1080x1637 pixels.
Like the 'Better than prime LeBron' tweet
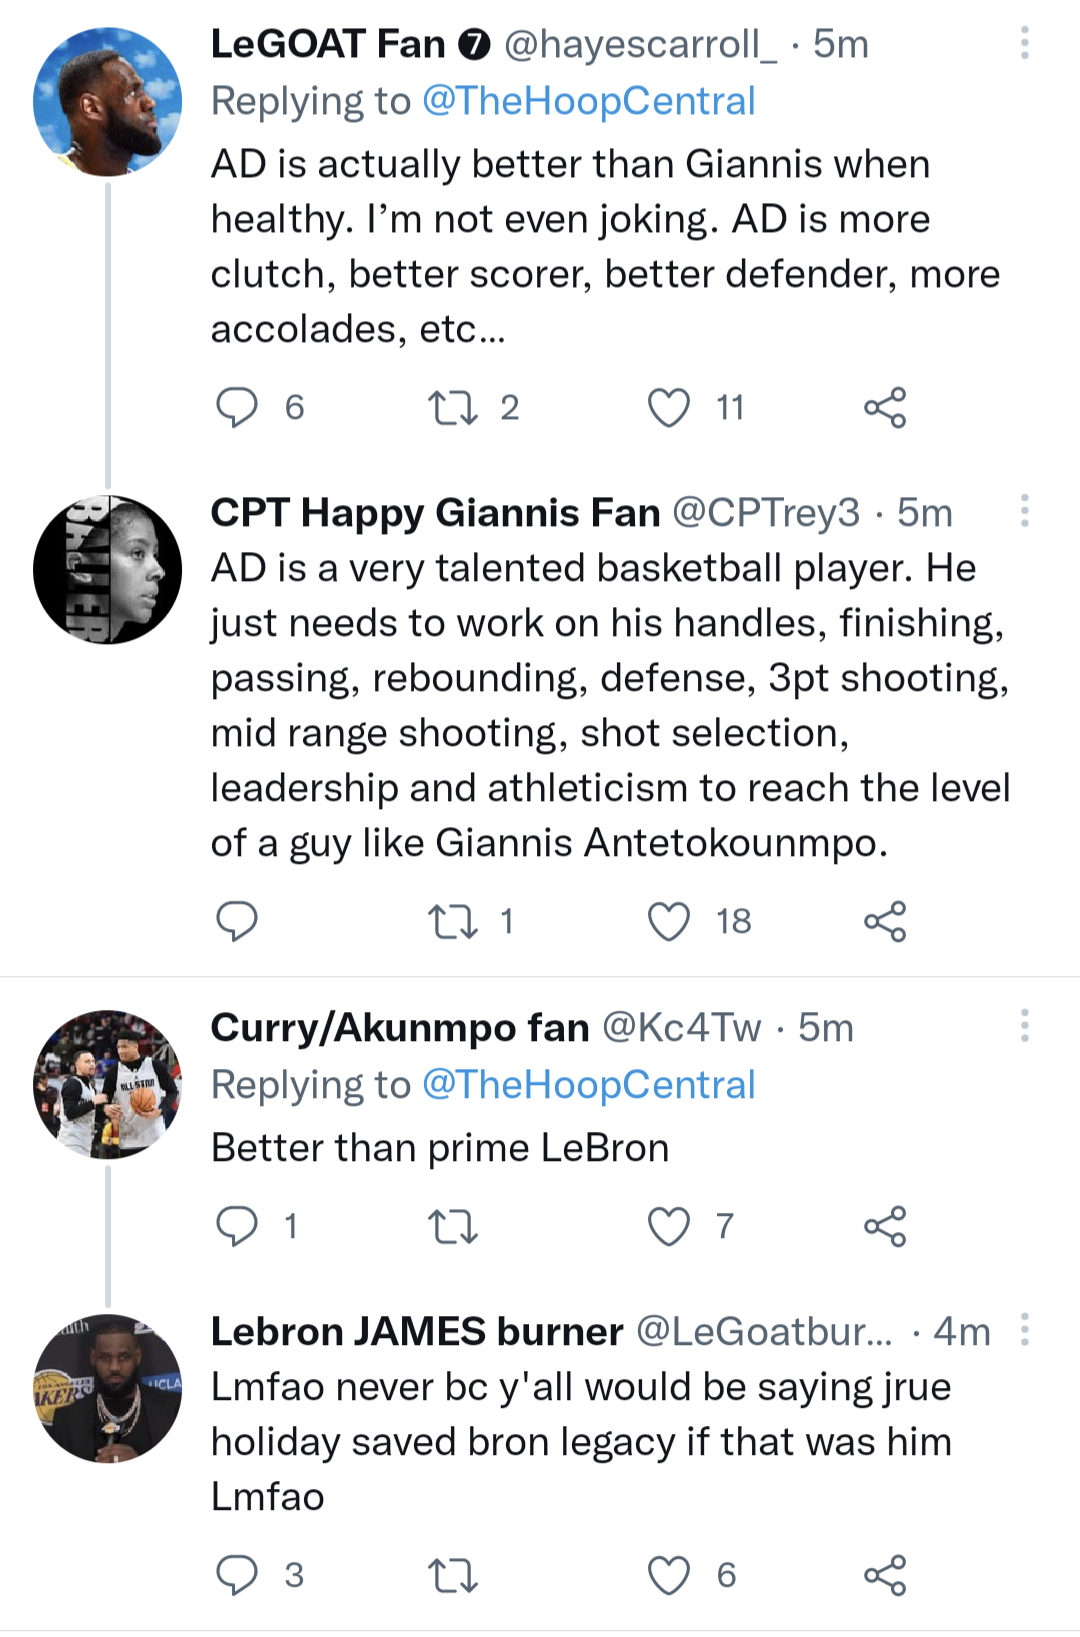[669, 1226]
